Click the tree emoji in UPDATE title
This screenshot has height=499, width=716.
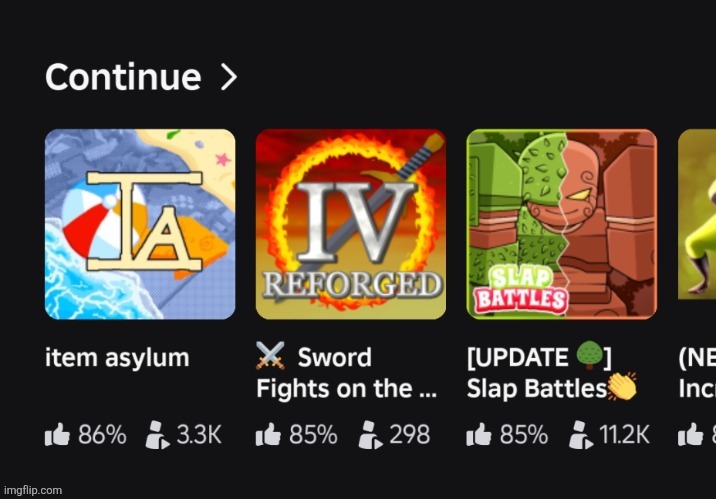589,356
